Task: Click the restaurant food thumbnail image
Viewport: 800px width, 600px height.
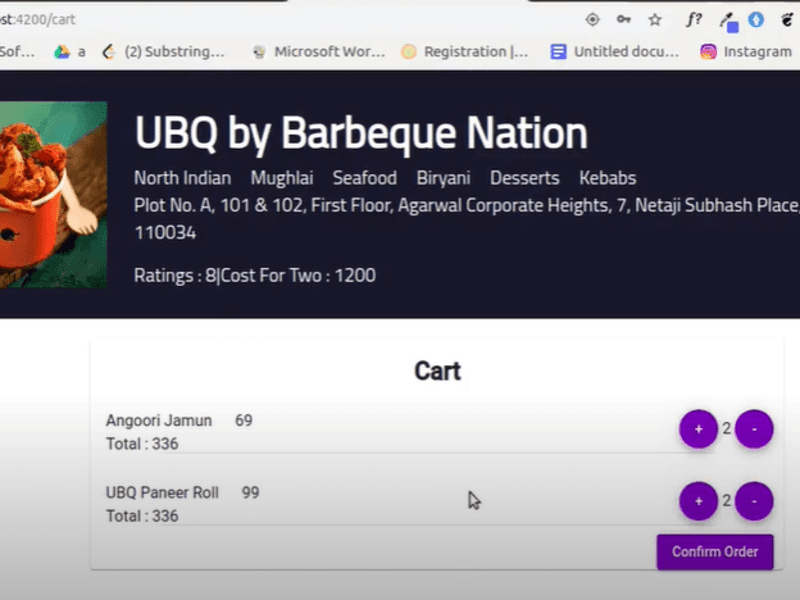Action: tap(54, 194)
